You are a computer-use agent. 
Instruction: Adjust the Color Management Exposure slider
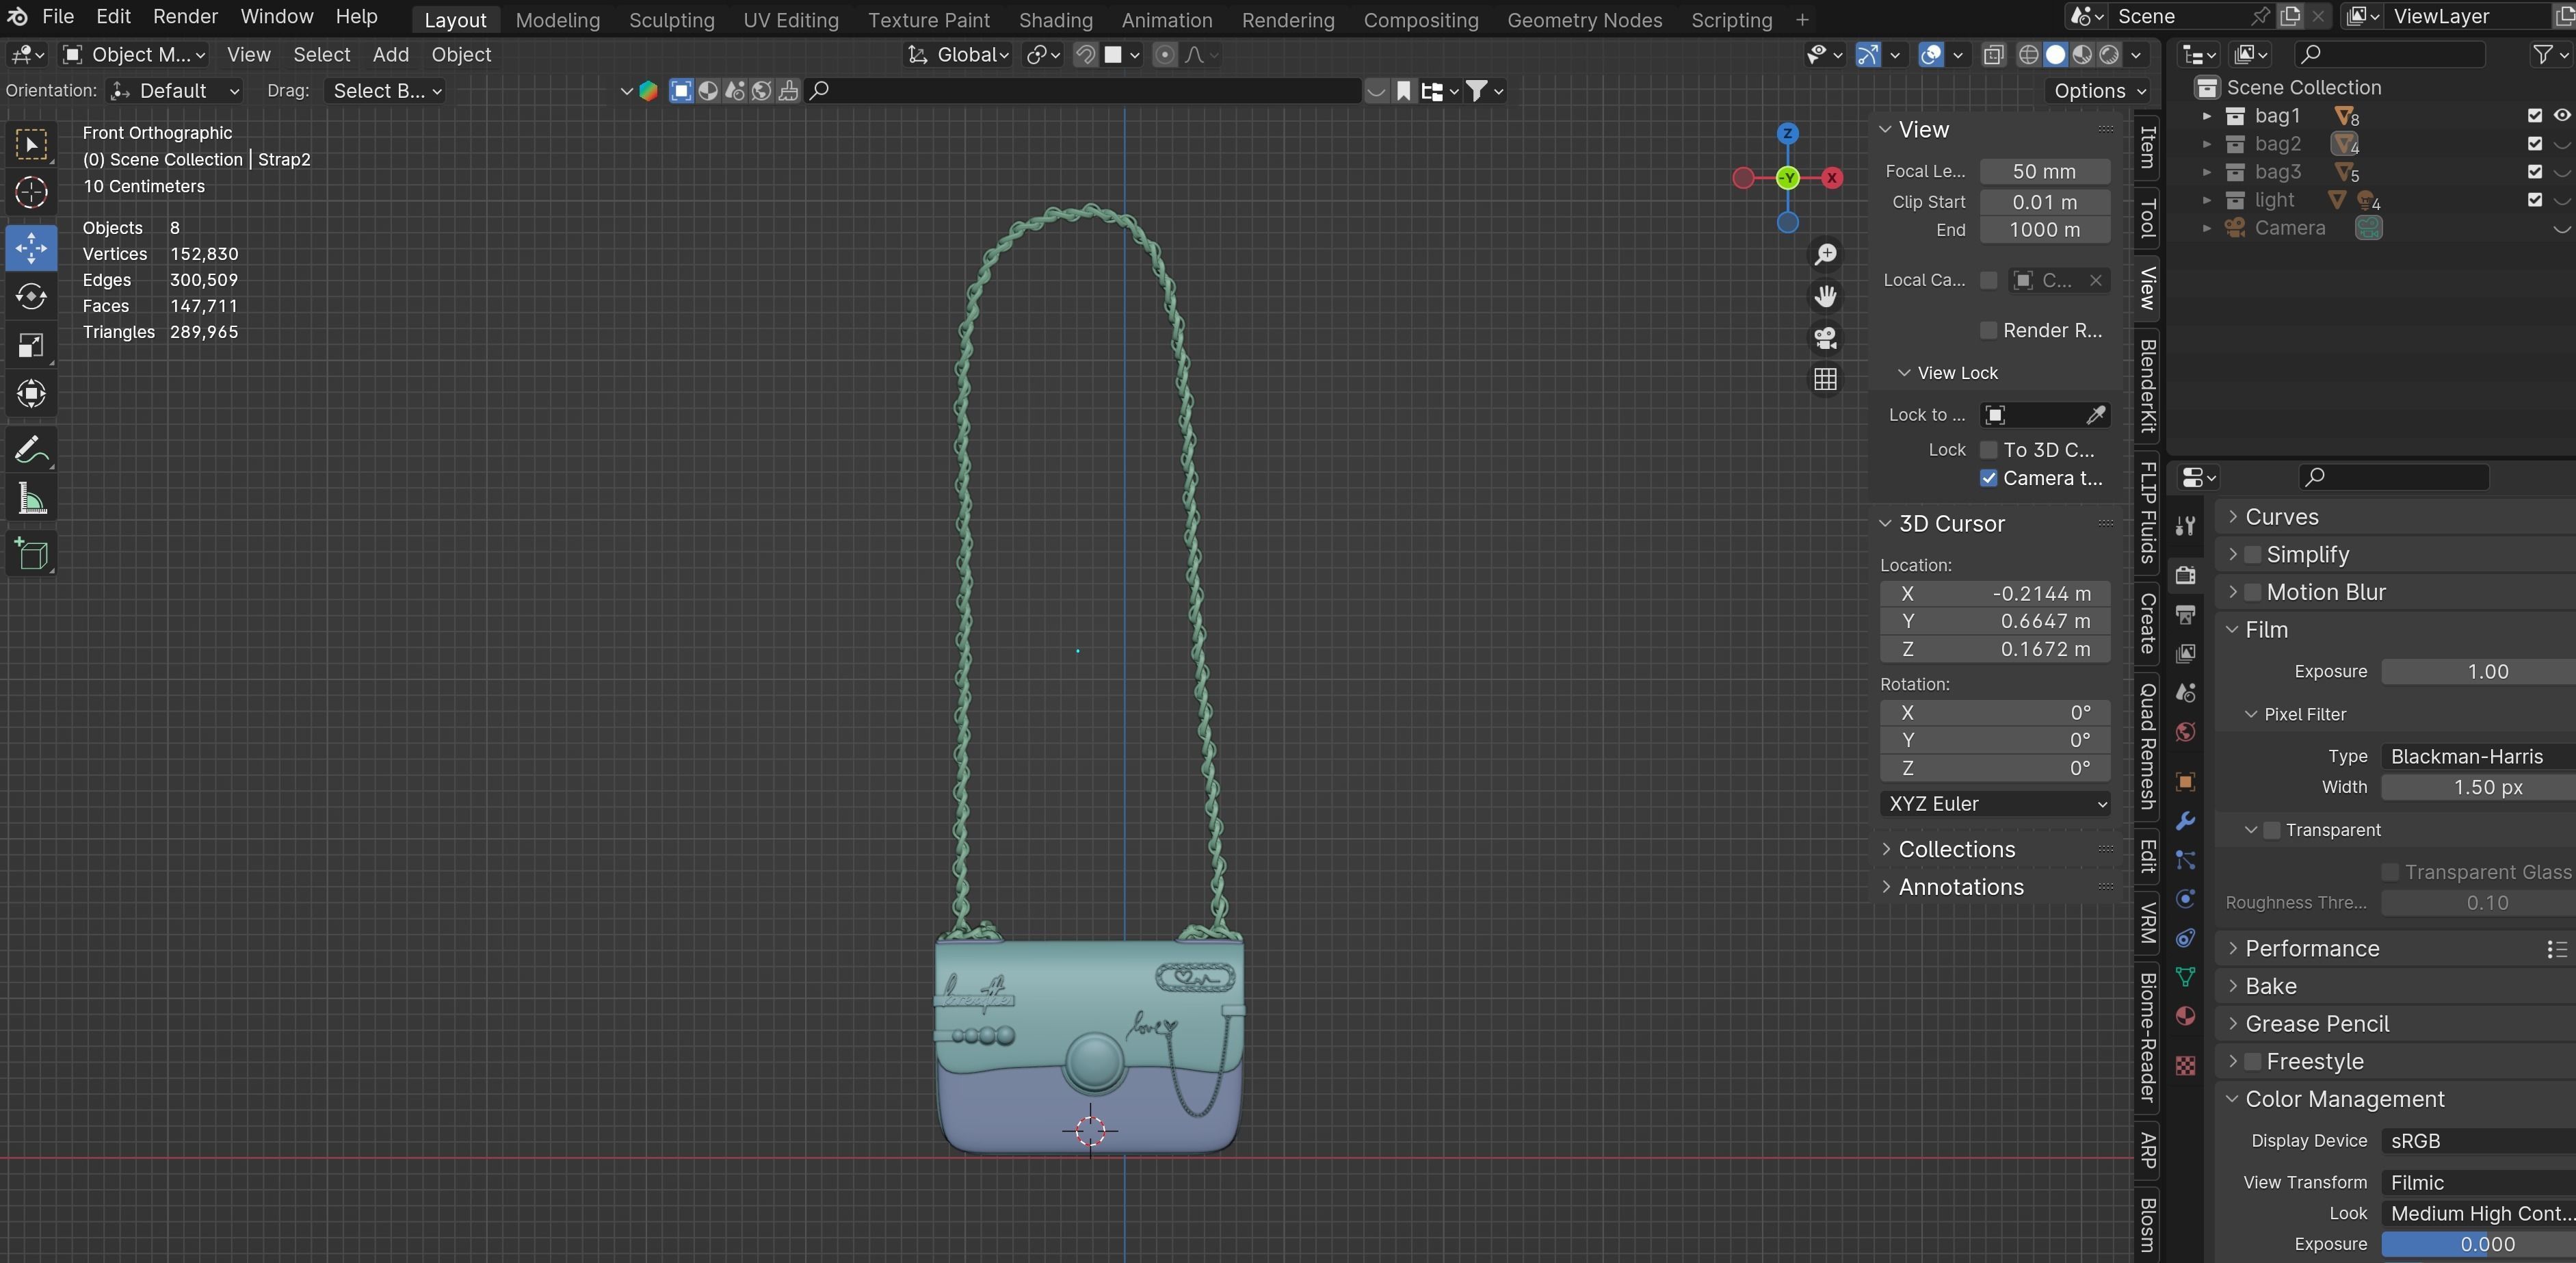(2478, 1245)
